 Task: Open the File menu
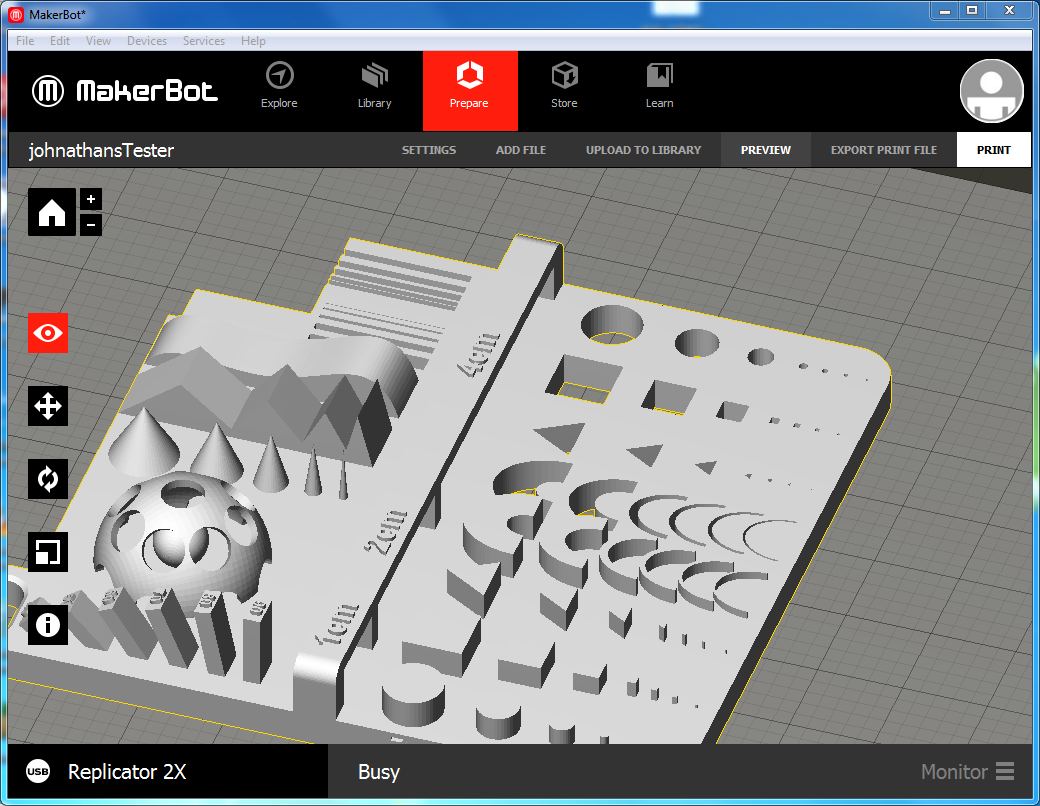coord(25,40)
